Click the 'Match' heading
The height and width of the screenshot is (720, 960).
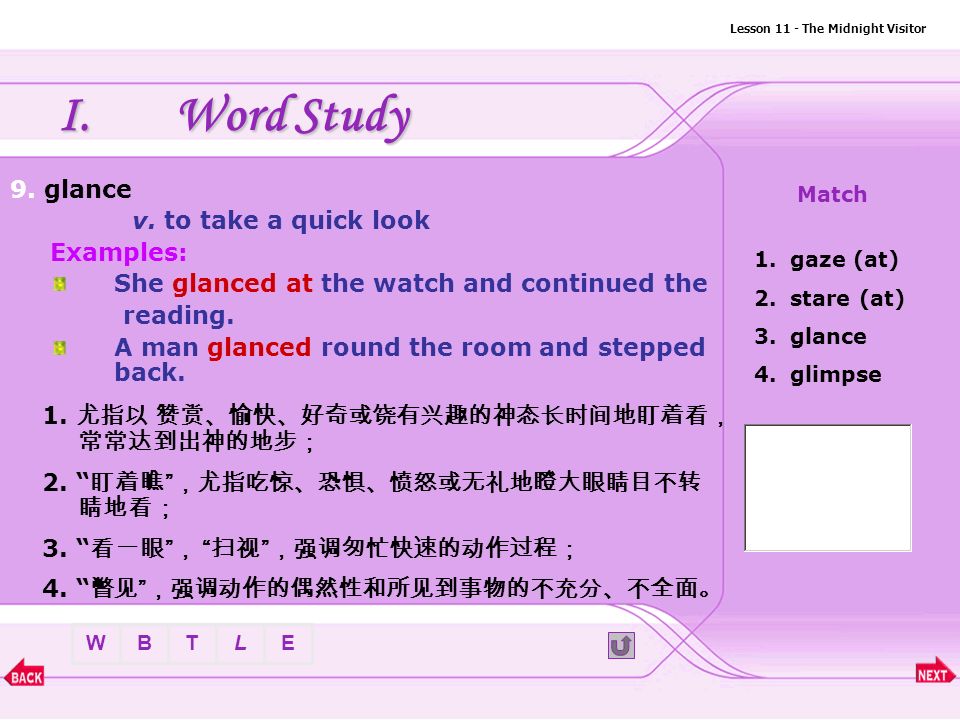(x=832, y=194)
